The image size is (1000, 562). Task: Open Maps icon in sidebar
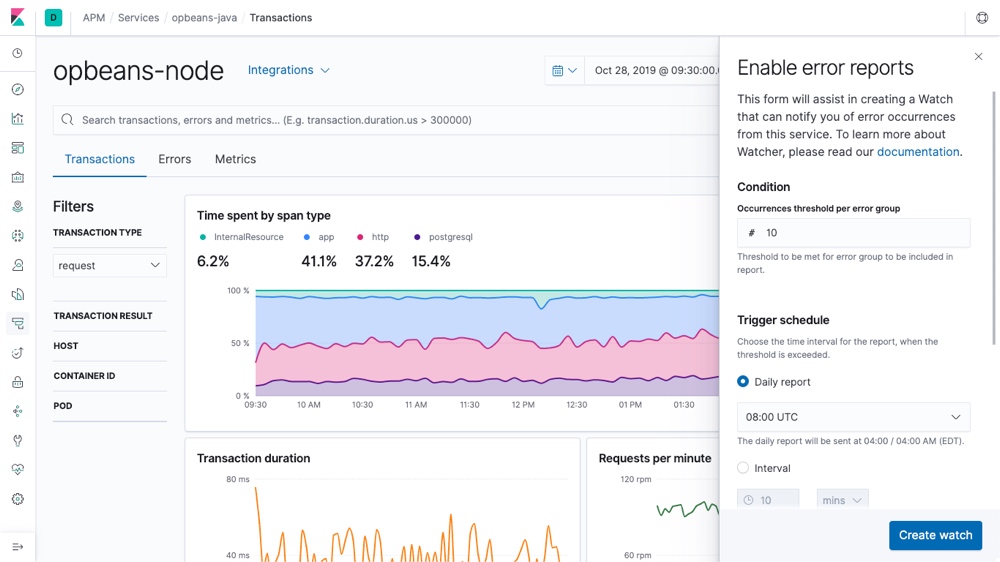(x=18, y=206)
